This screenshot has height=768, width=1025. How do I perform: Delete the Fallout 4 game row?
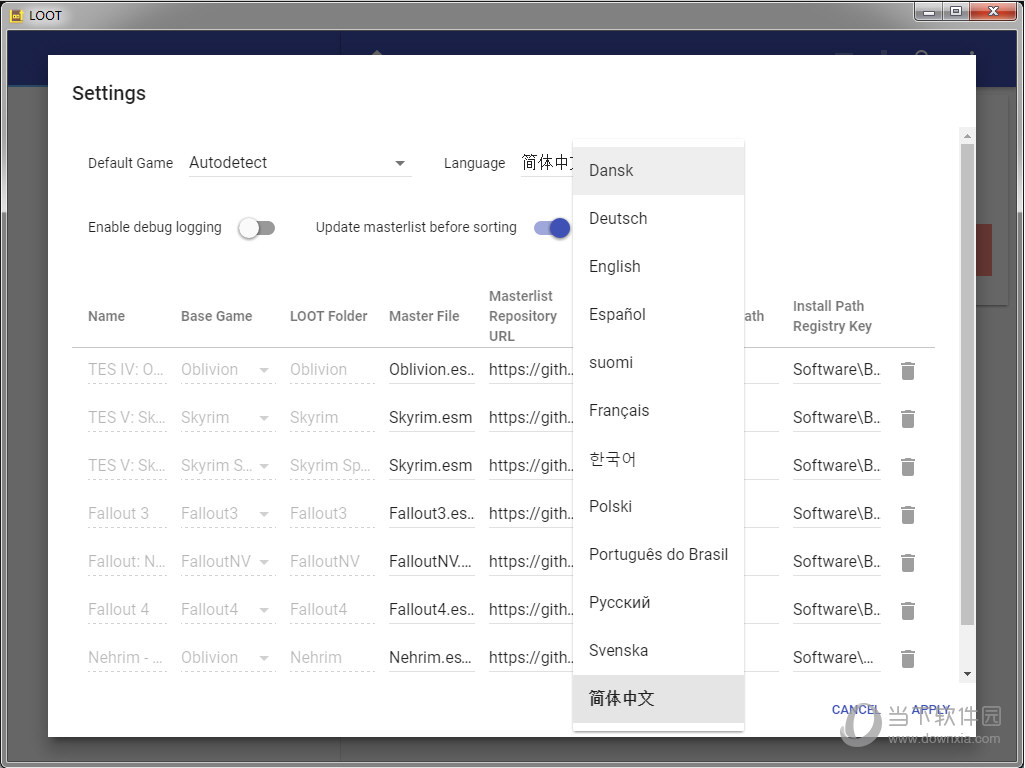pyautogui.click(x=907, y=610)
